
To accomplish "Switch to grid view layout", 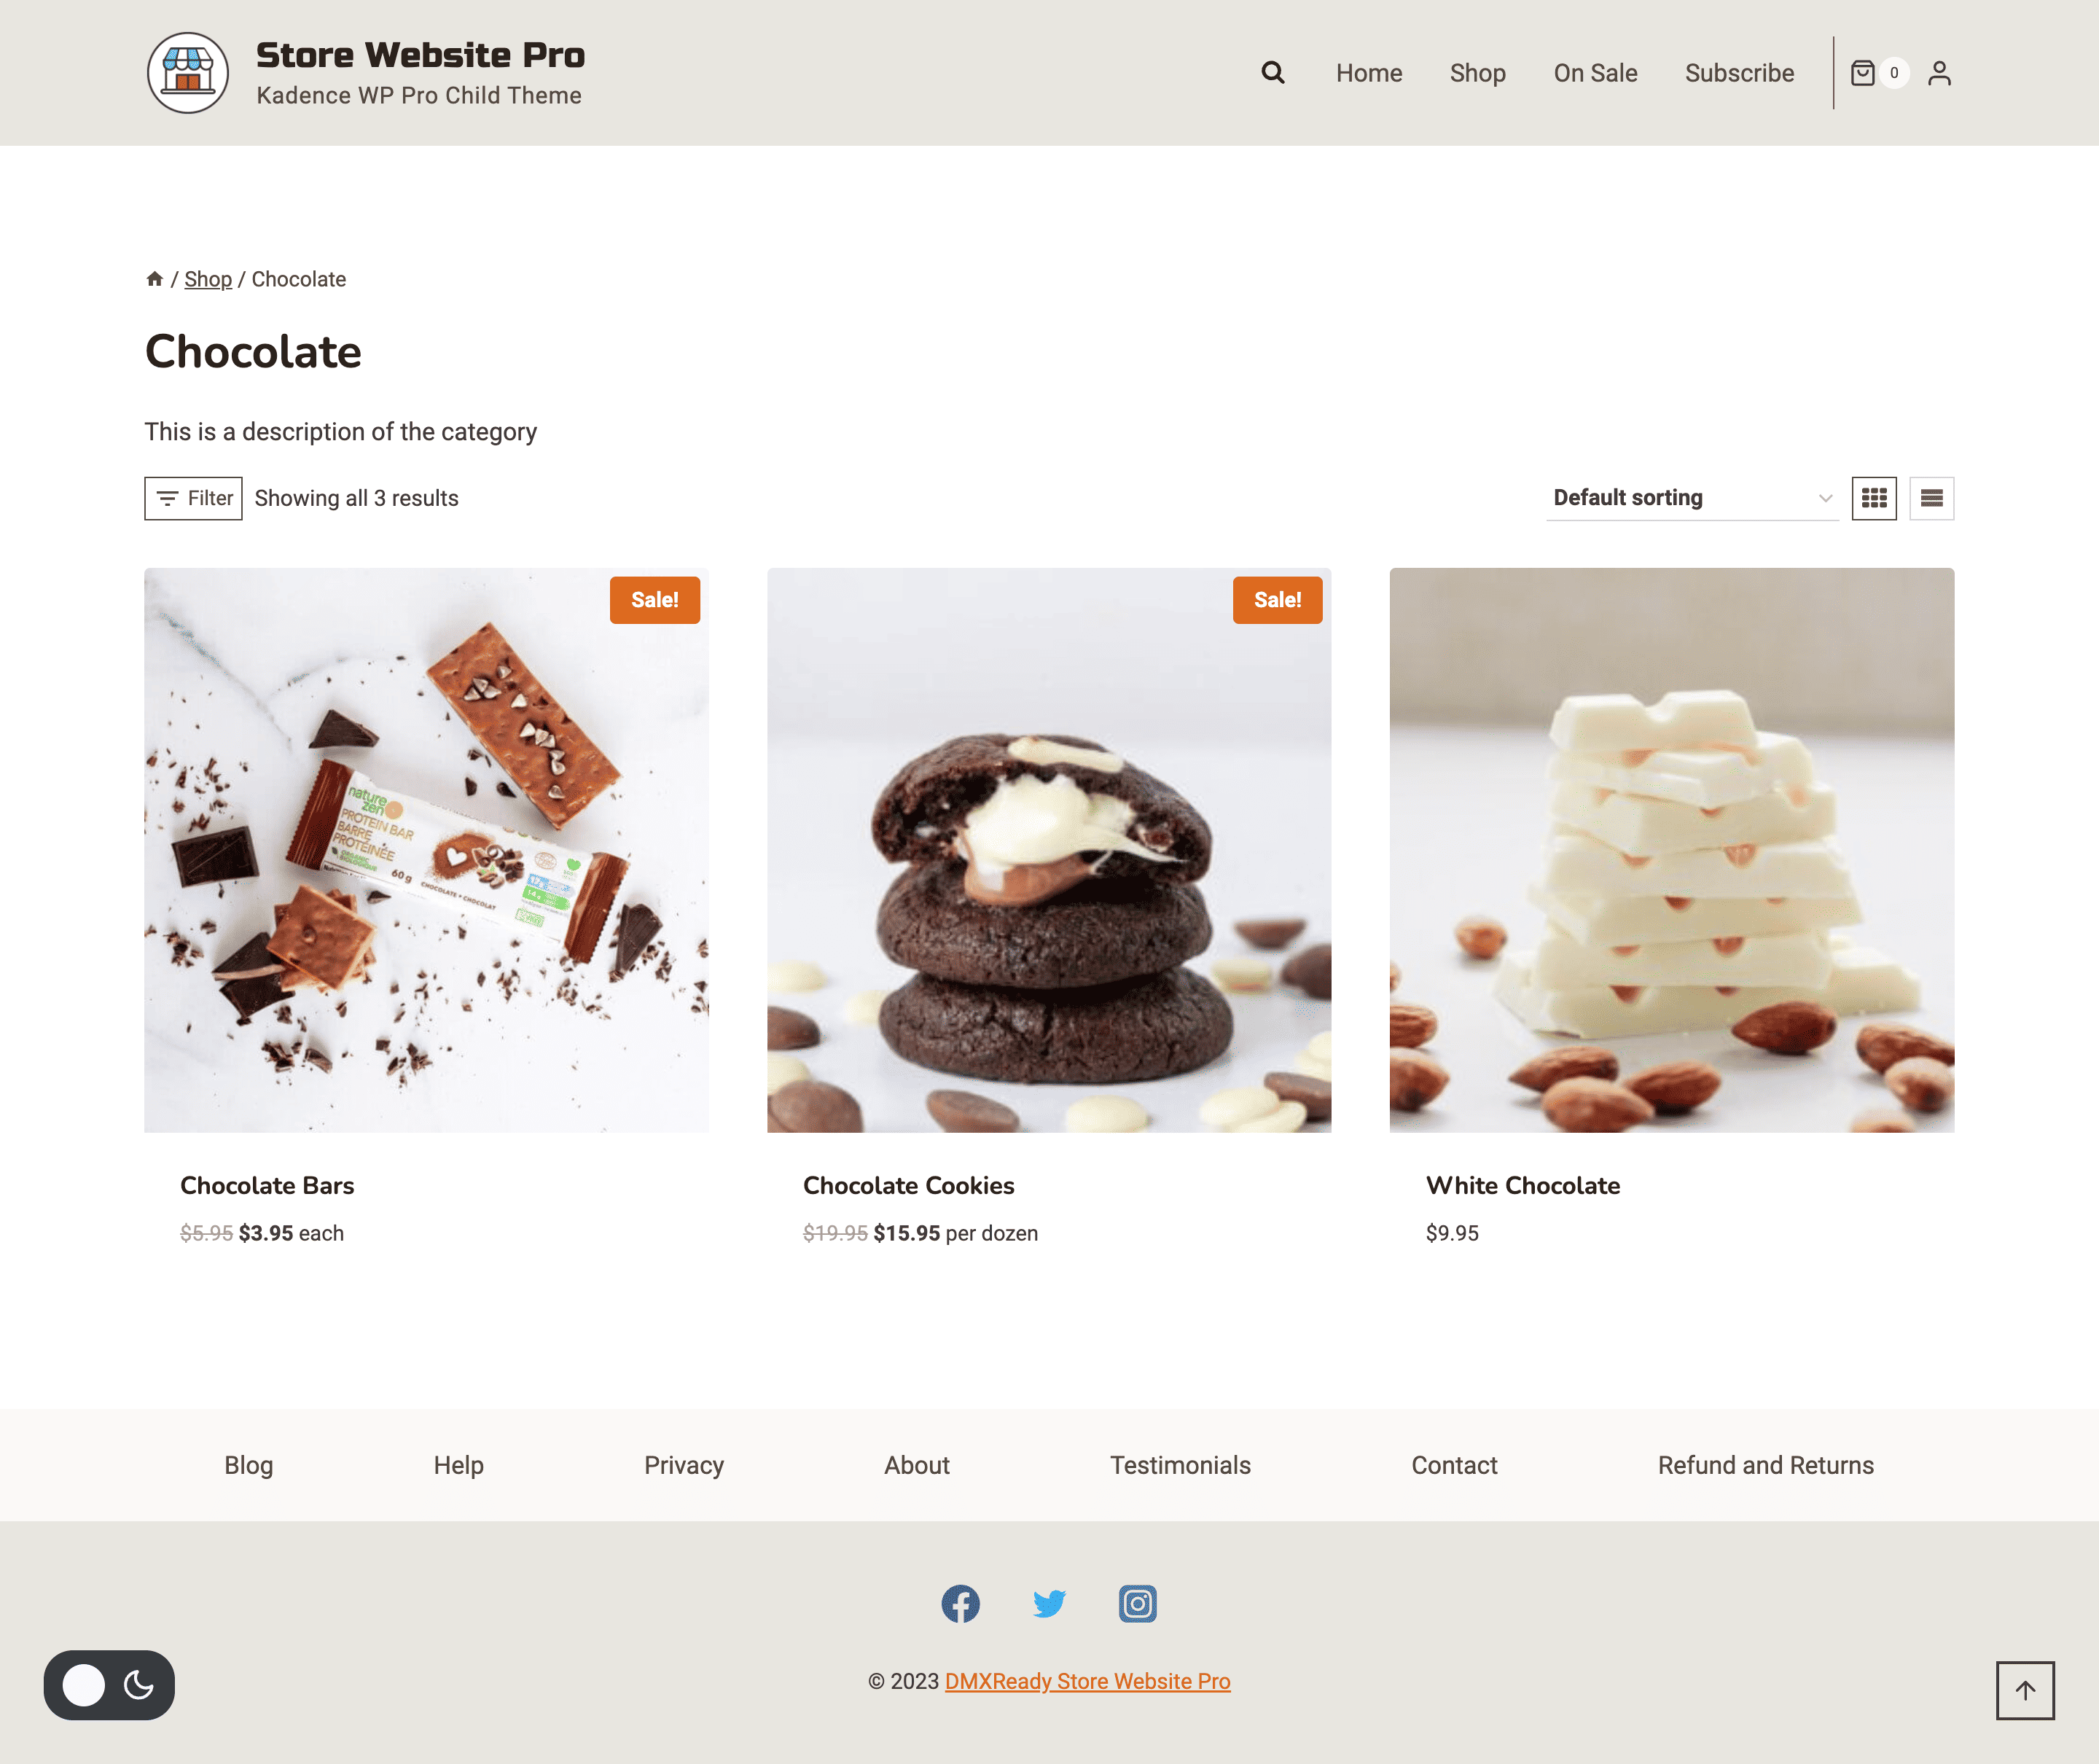I will tap(1874, 498).
